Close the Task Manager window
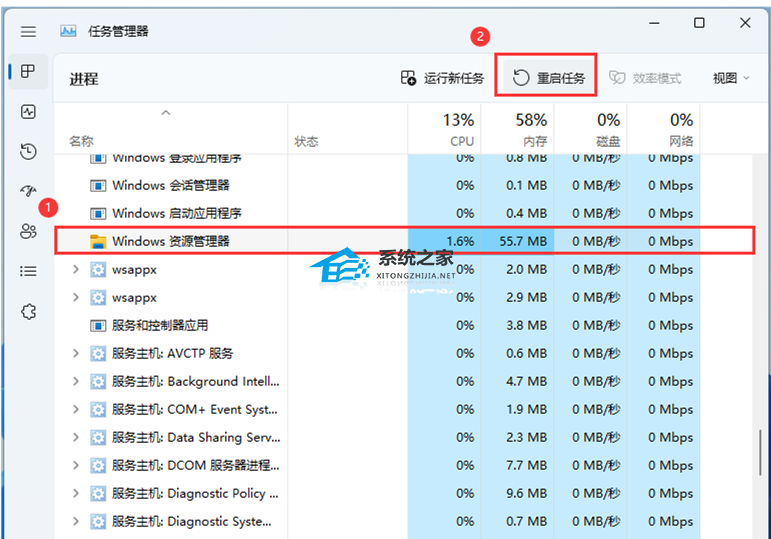The height and width of the screenshot is (539, 771). 745,23
